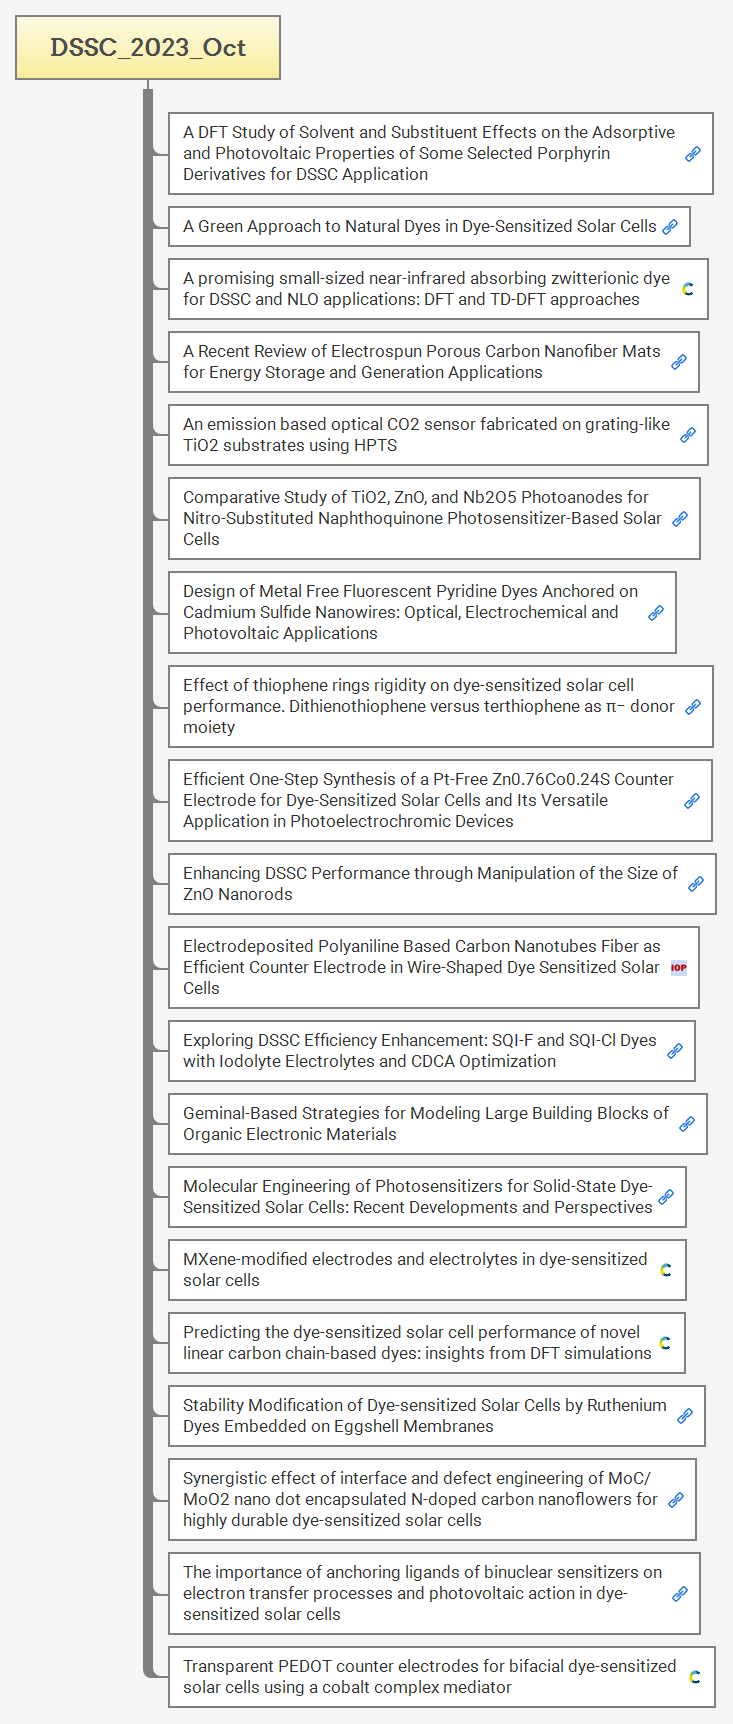Screen dimensions: 733x1724
Task: Click IOP icon on Polyaniline Carbon Nanotubes node
Action: pyautogui.click(x=678, y=968)
